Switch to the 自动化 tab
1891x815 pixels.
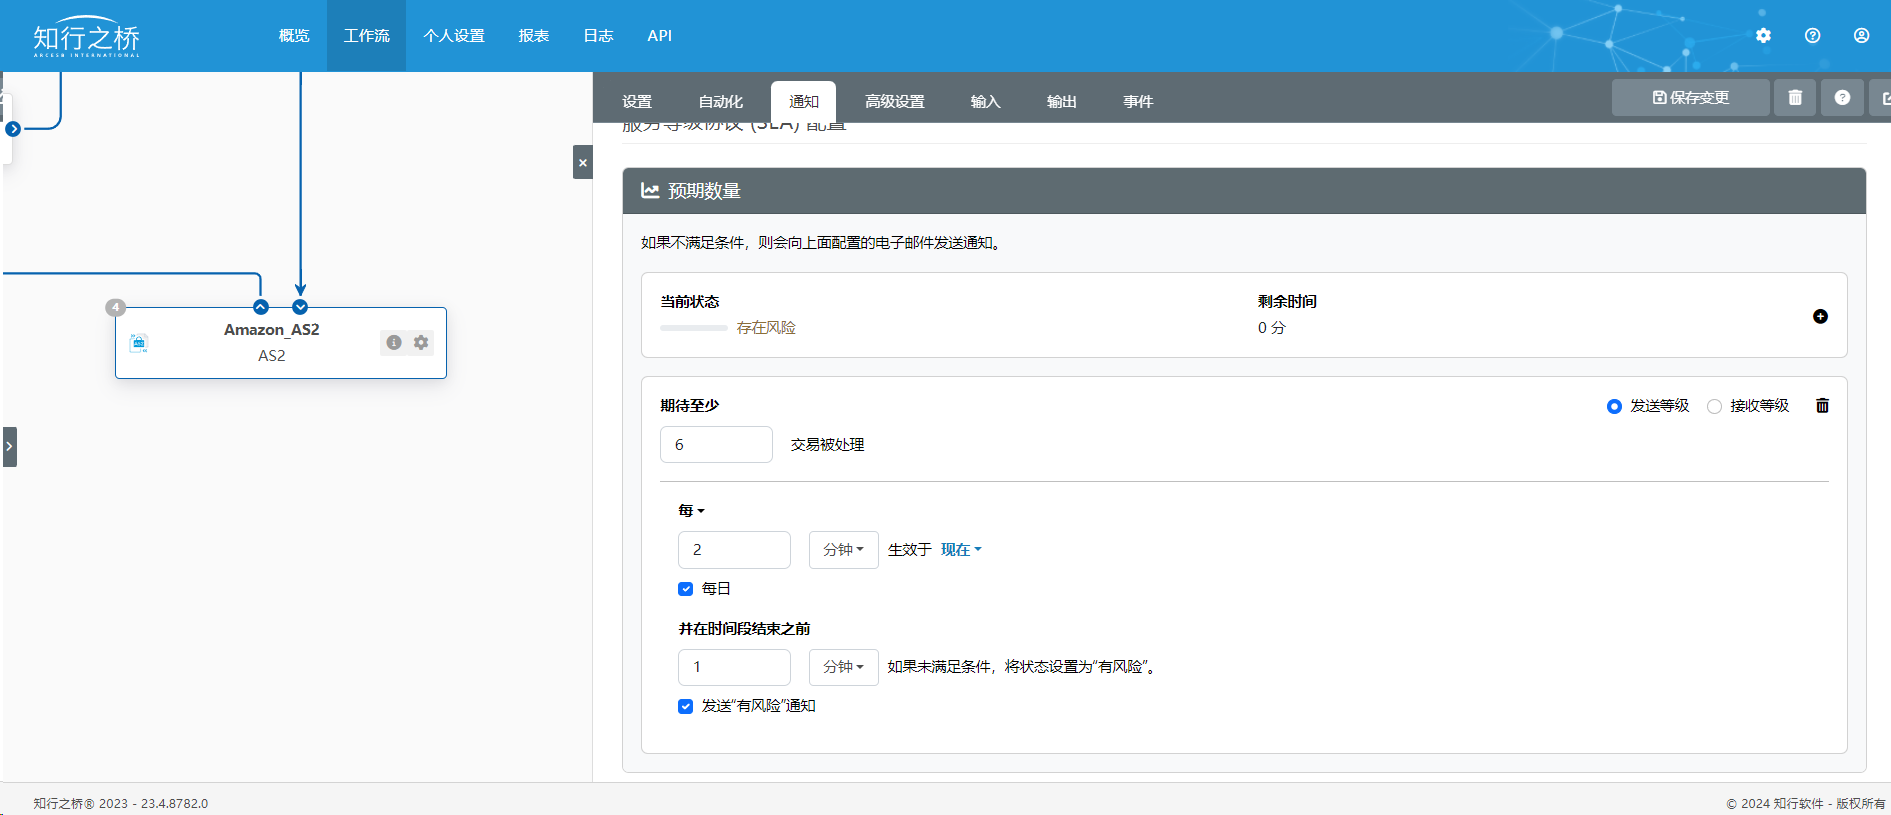(720, 102)
